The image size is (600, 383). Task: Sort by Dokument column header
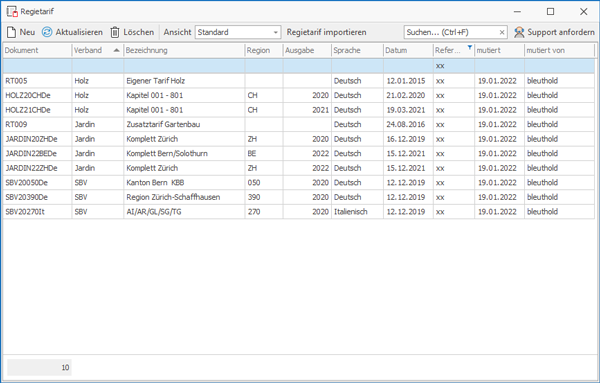pos(37,50)
